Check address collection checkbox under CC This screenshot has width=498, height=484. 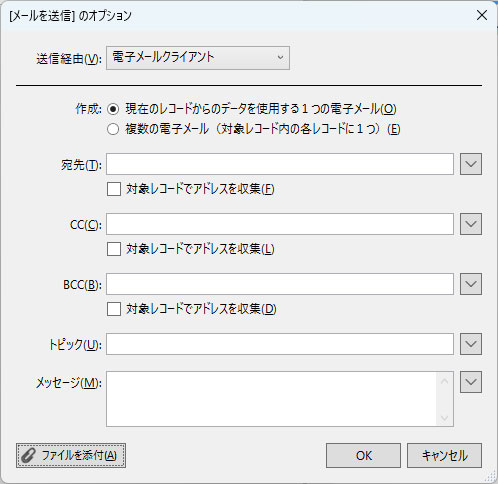114,249
